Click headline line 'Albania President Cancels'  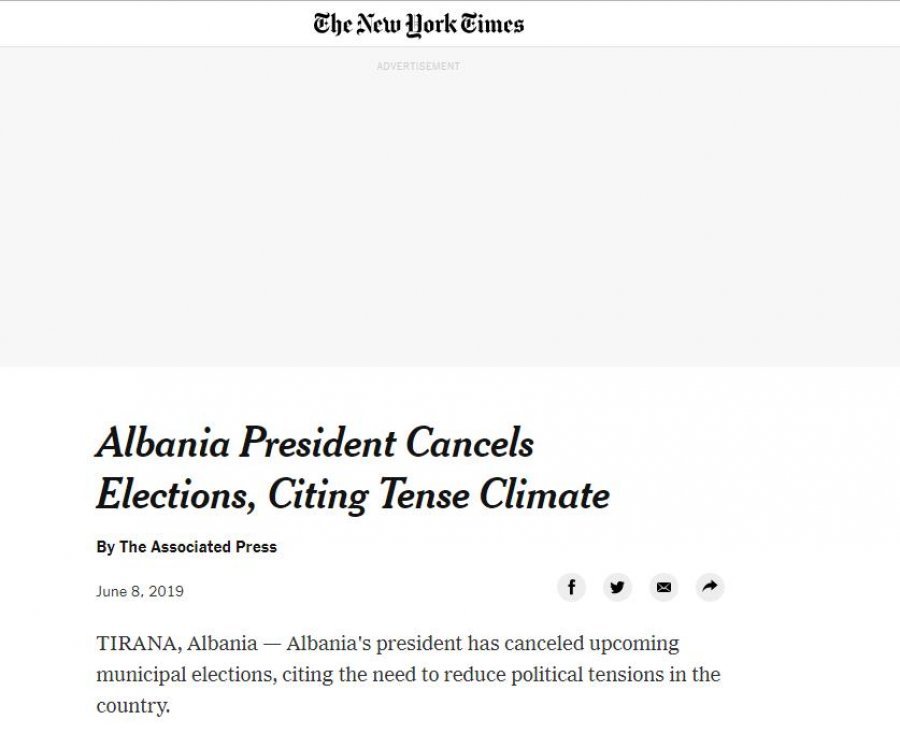click(315, 443)
